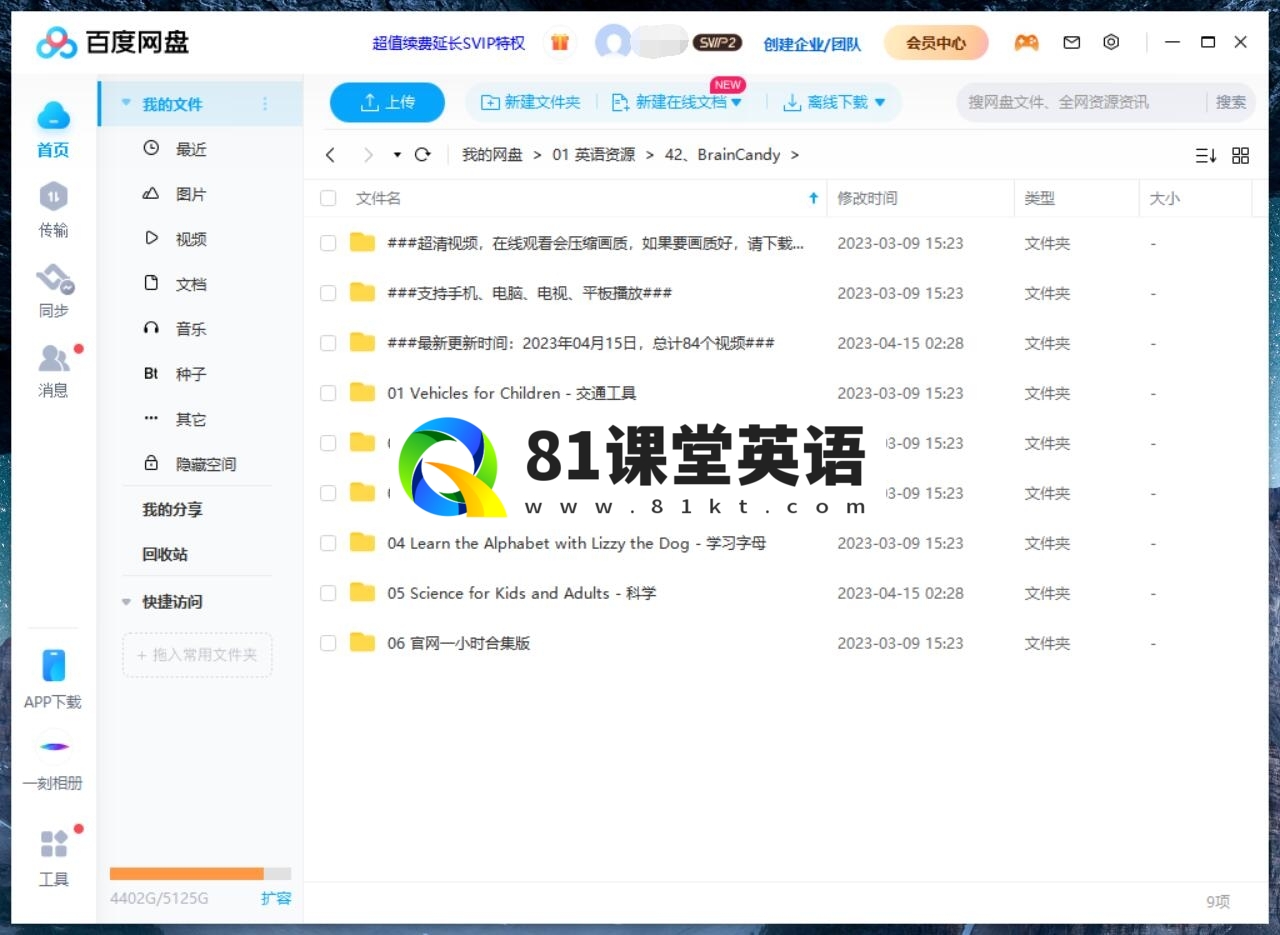Switch to grid view layout
1280x935 pixels.
coord(1241,155)
